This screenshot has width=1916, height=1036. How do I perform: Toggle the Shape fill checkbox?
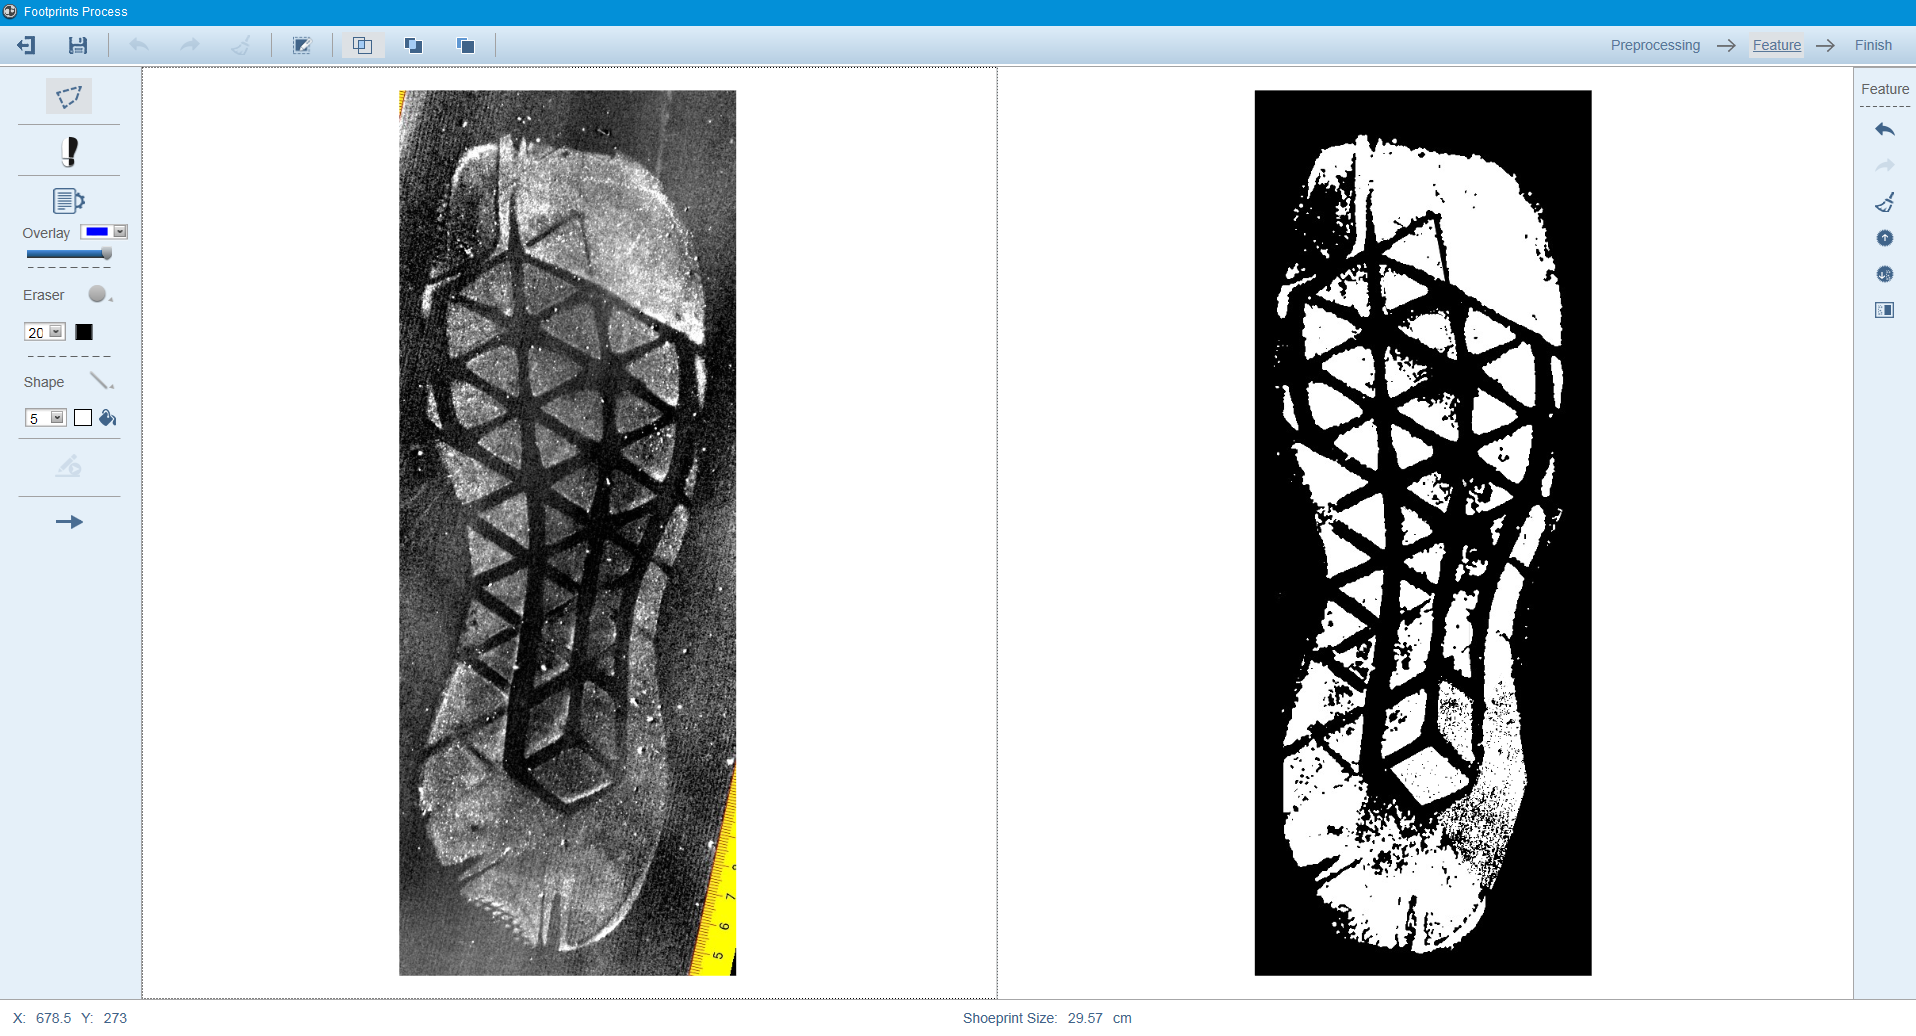[83, 417]
